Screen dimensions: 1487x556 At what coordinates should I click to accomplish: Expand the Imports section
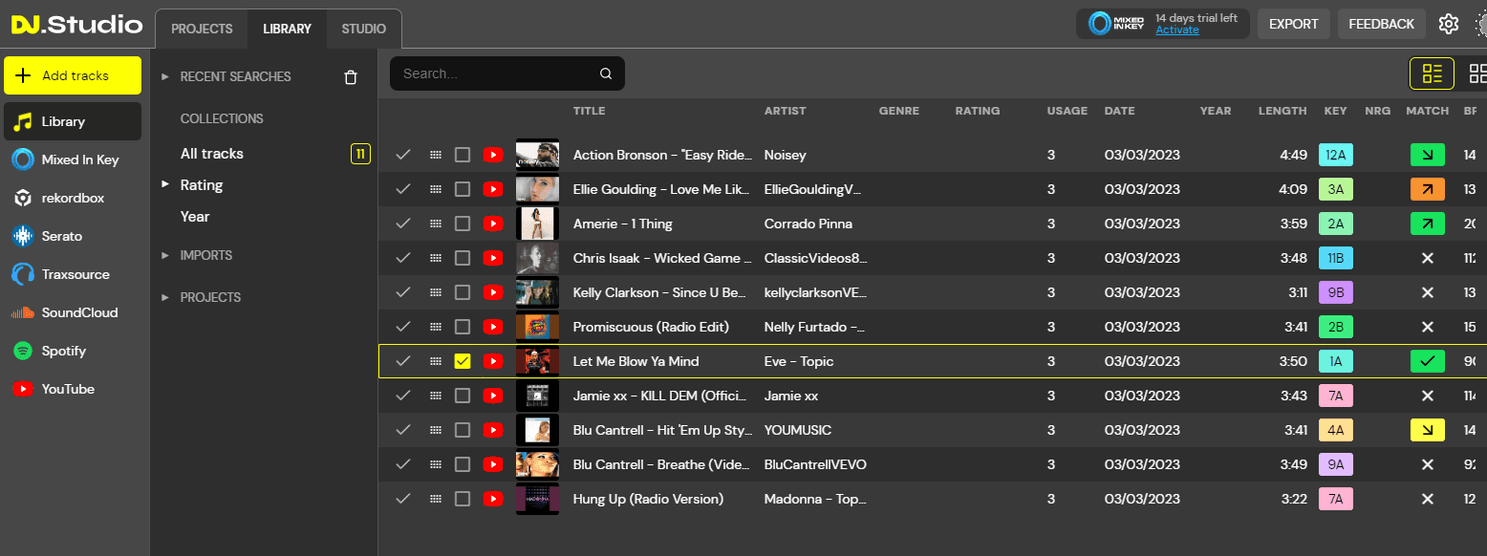tap(166, 256)
